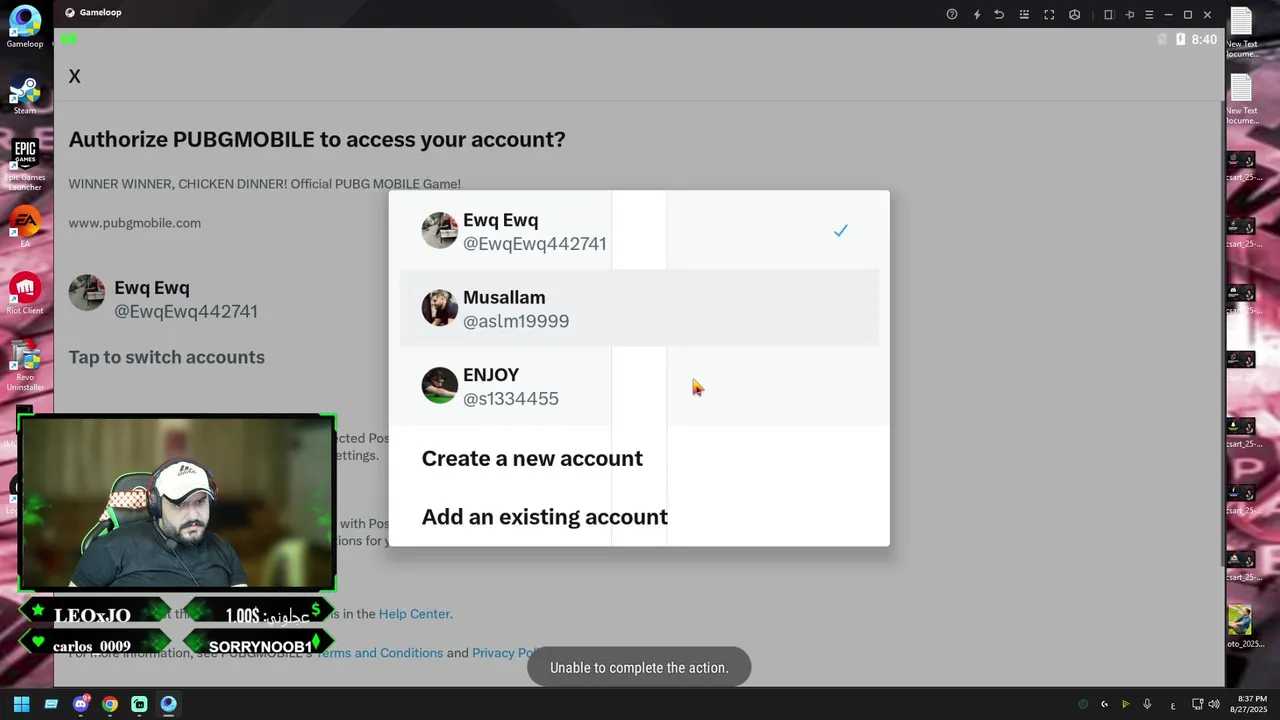This screenshot has width=1280, height=720.
Task: Click the 3D cube icon in title bar
Action: 1074,14
